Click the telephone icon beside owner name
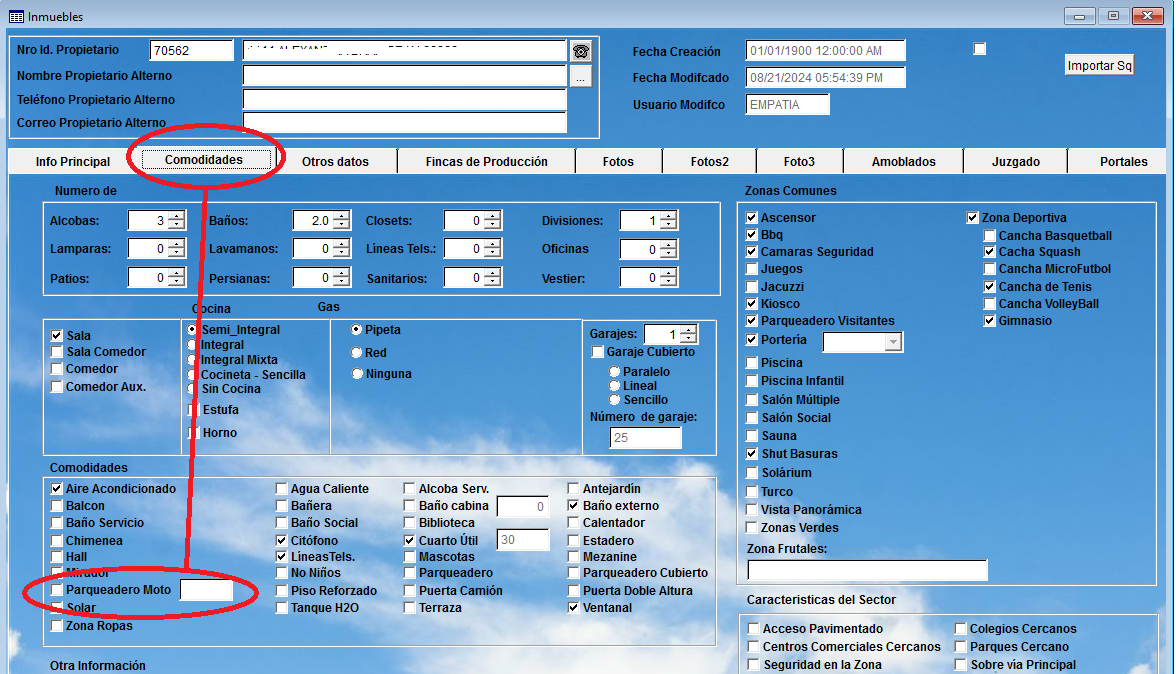This screenshot has width=1176, height=674. click(580, 51)
